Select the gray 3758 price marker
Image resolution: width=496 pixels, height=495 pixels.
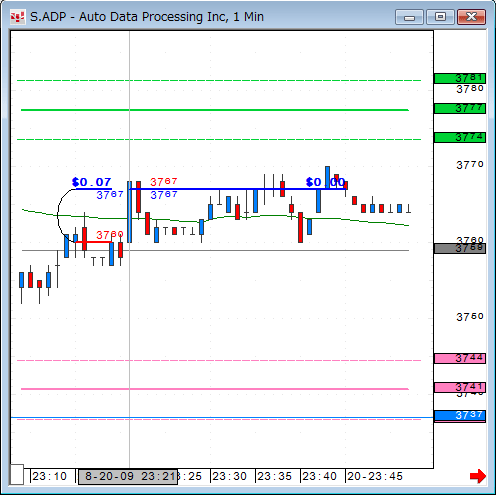[x=460, y=248]
